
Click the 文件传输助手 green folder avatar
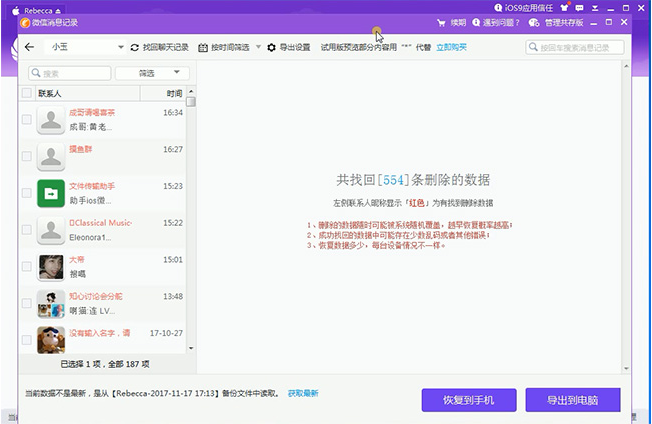click(51, 193)
